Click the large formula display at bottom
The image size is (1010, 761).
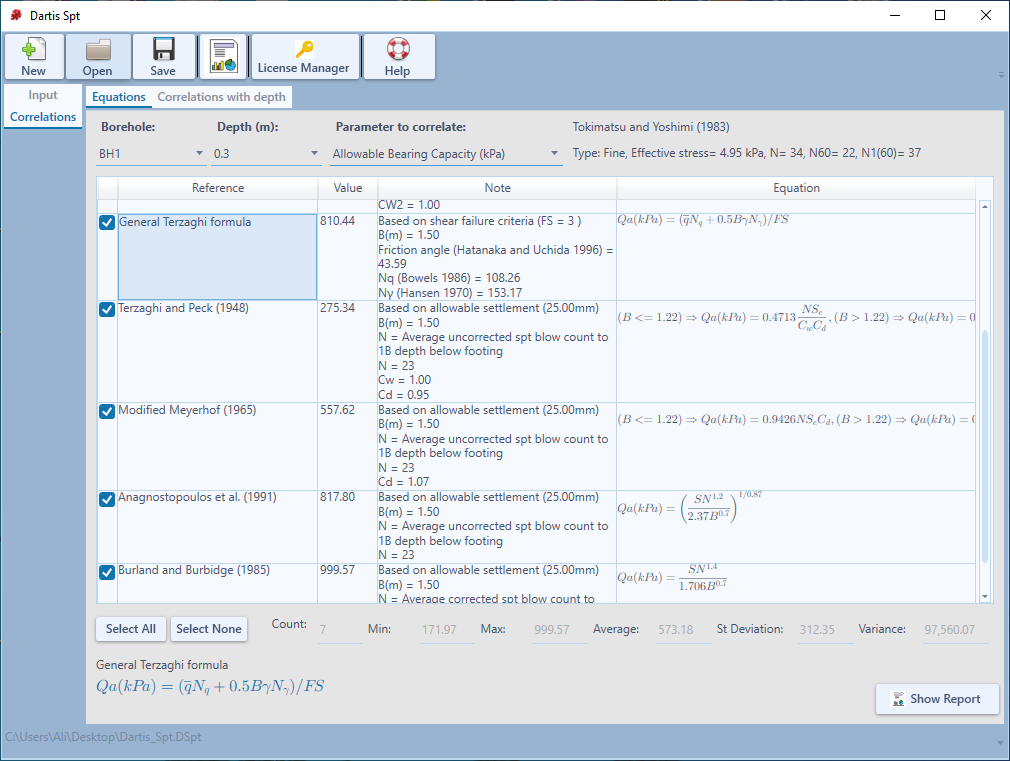pos(210,686)
